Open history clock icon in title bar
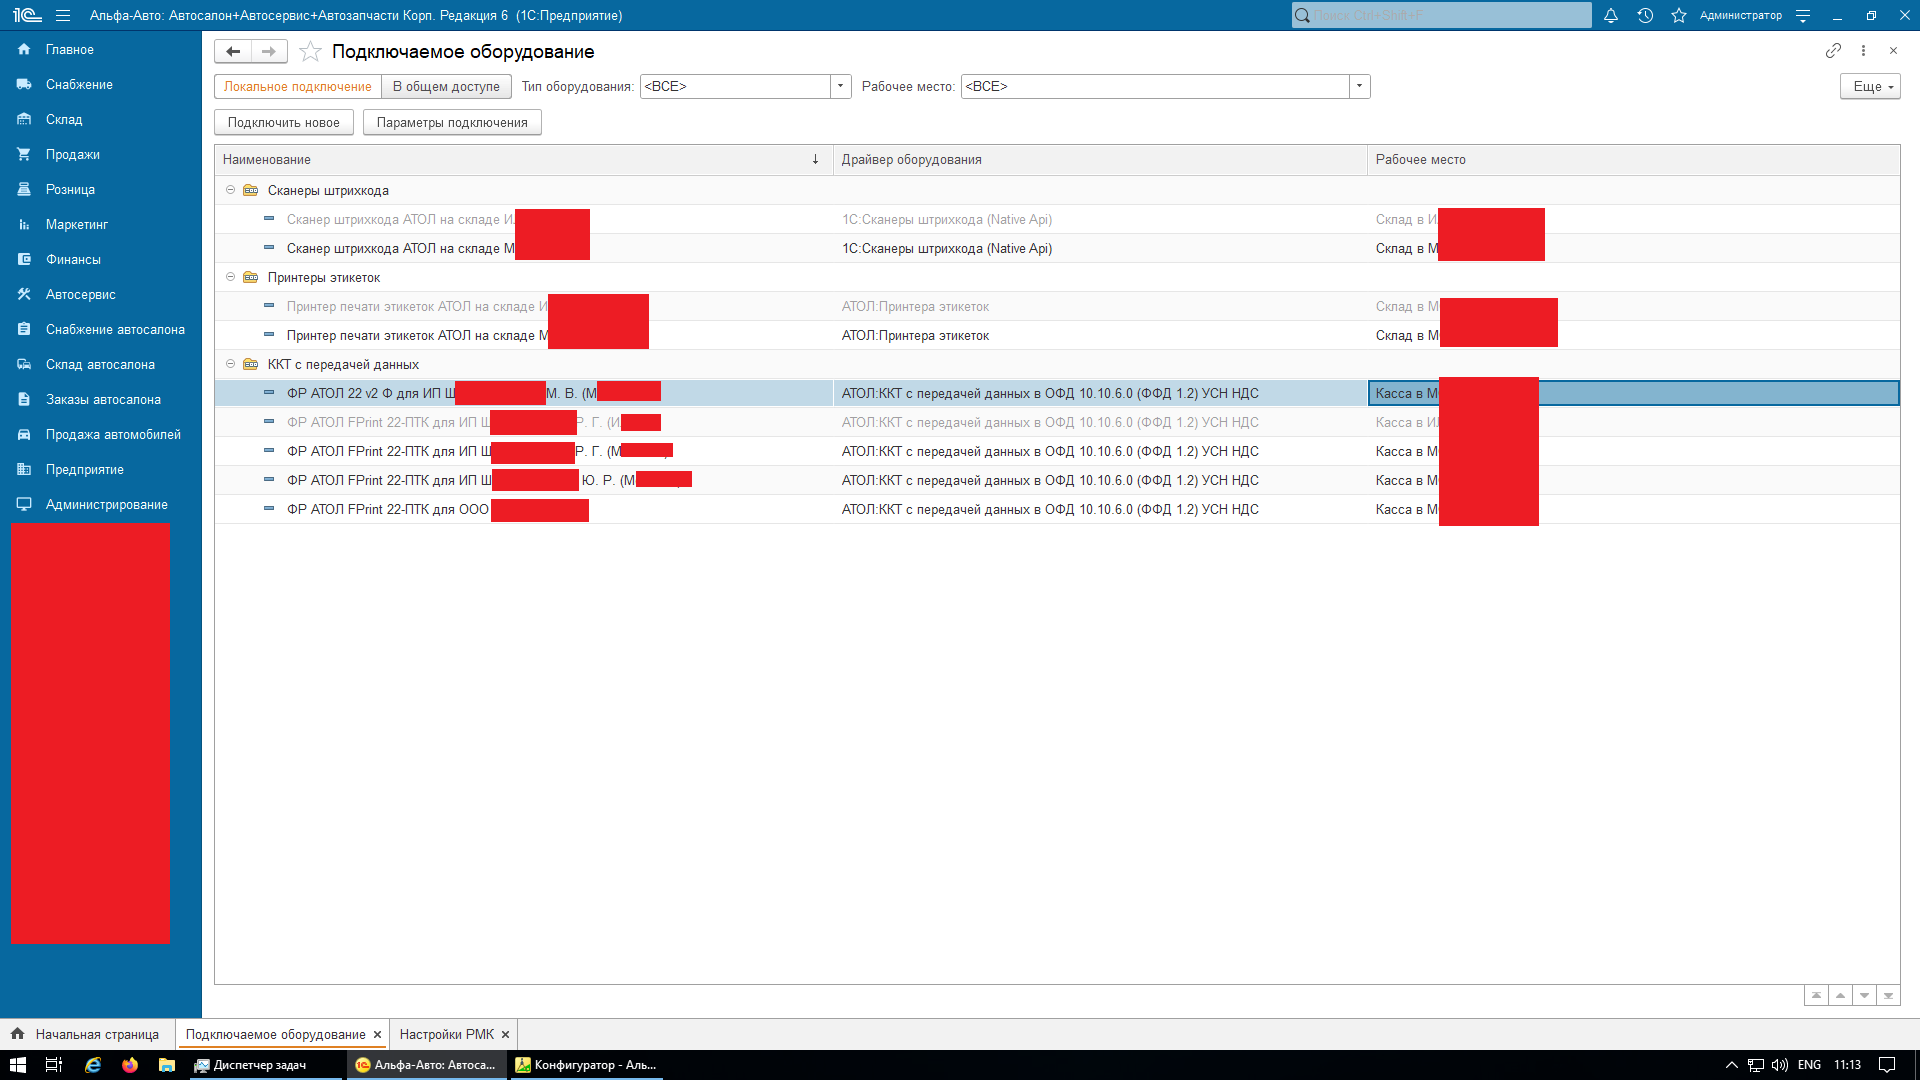This screenshot has height=1080, width=1920. (1645, 15)
